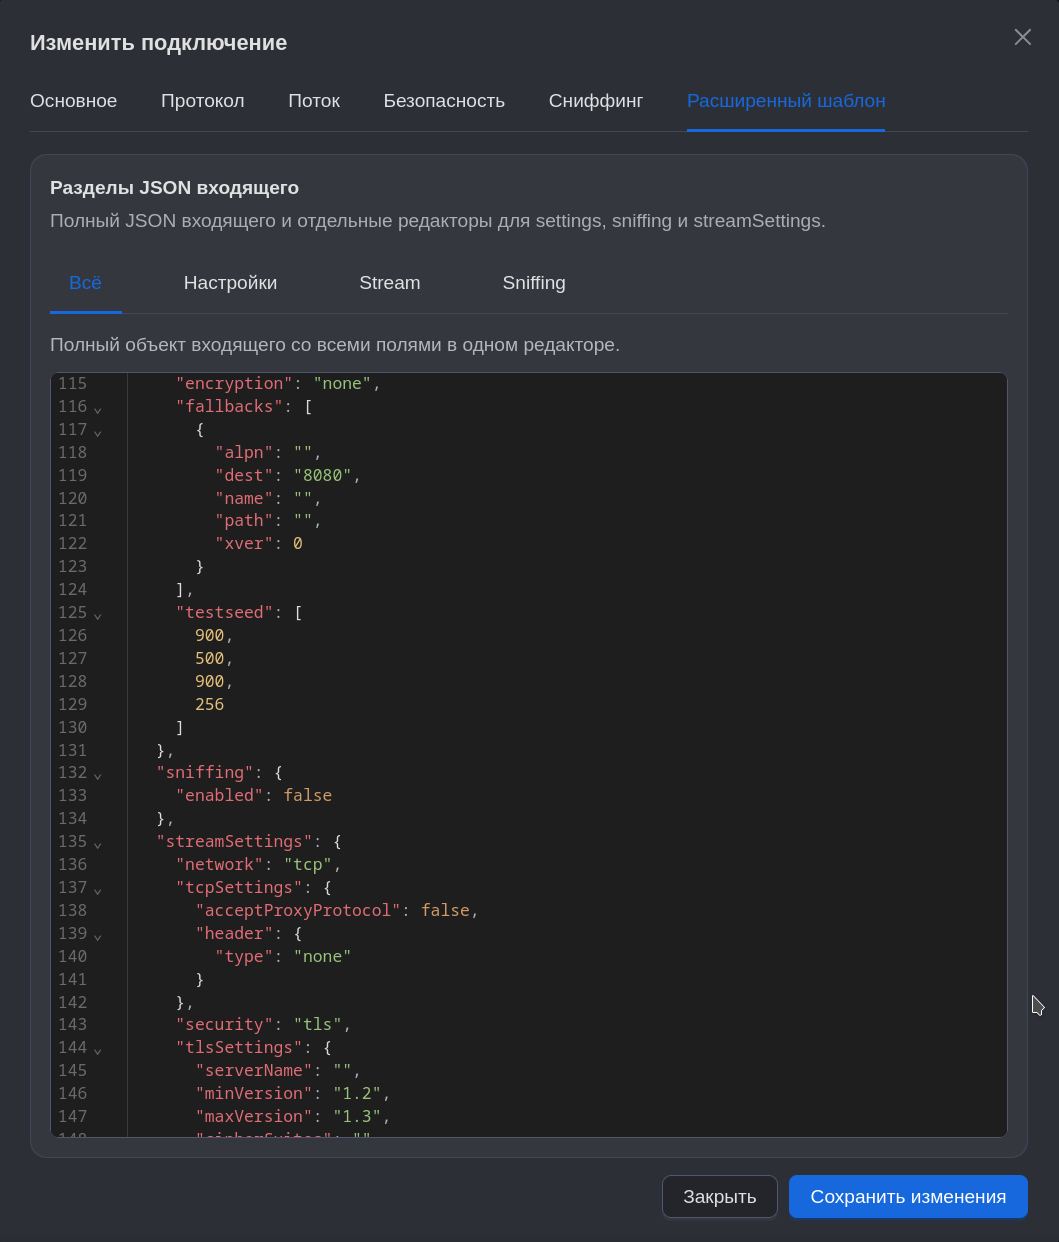Click the "fallbacks" key
This screenshot has width=1059, height=1242.
click(230, 406)
